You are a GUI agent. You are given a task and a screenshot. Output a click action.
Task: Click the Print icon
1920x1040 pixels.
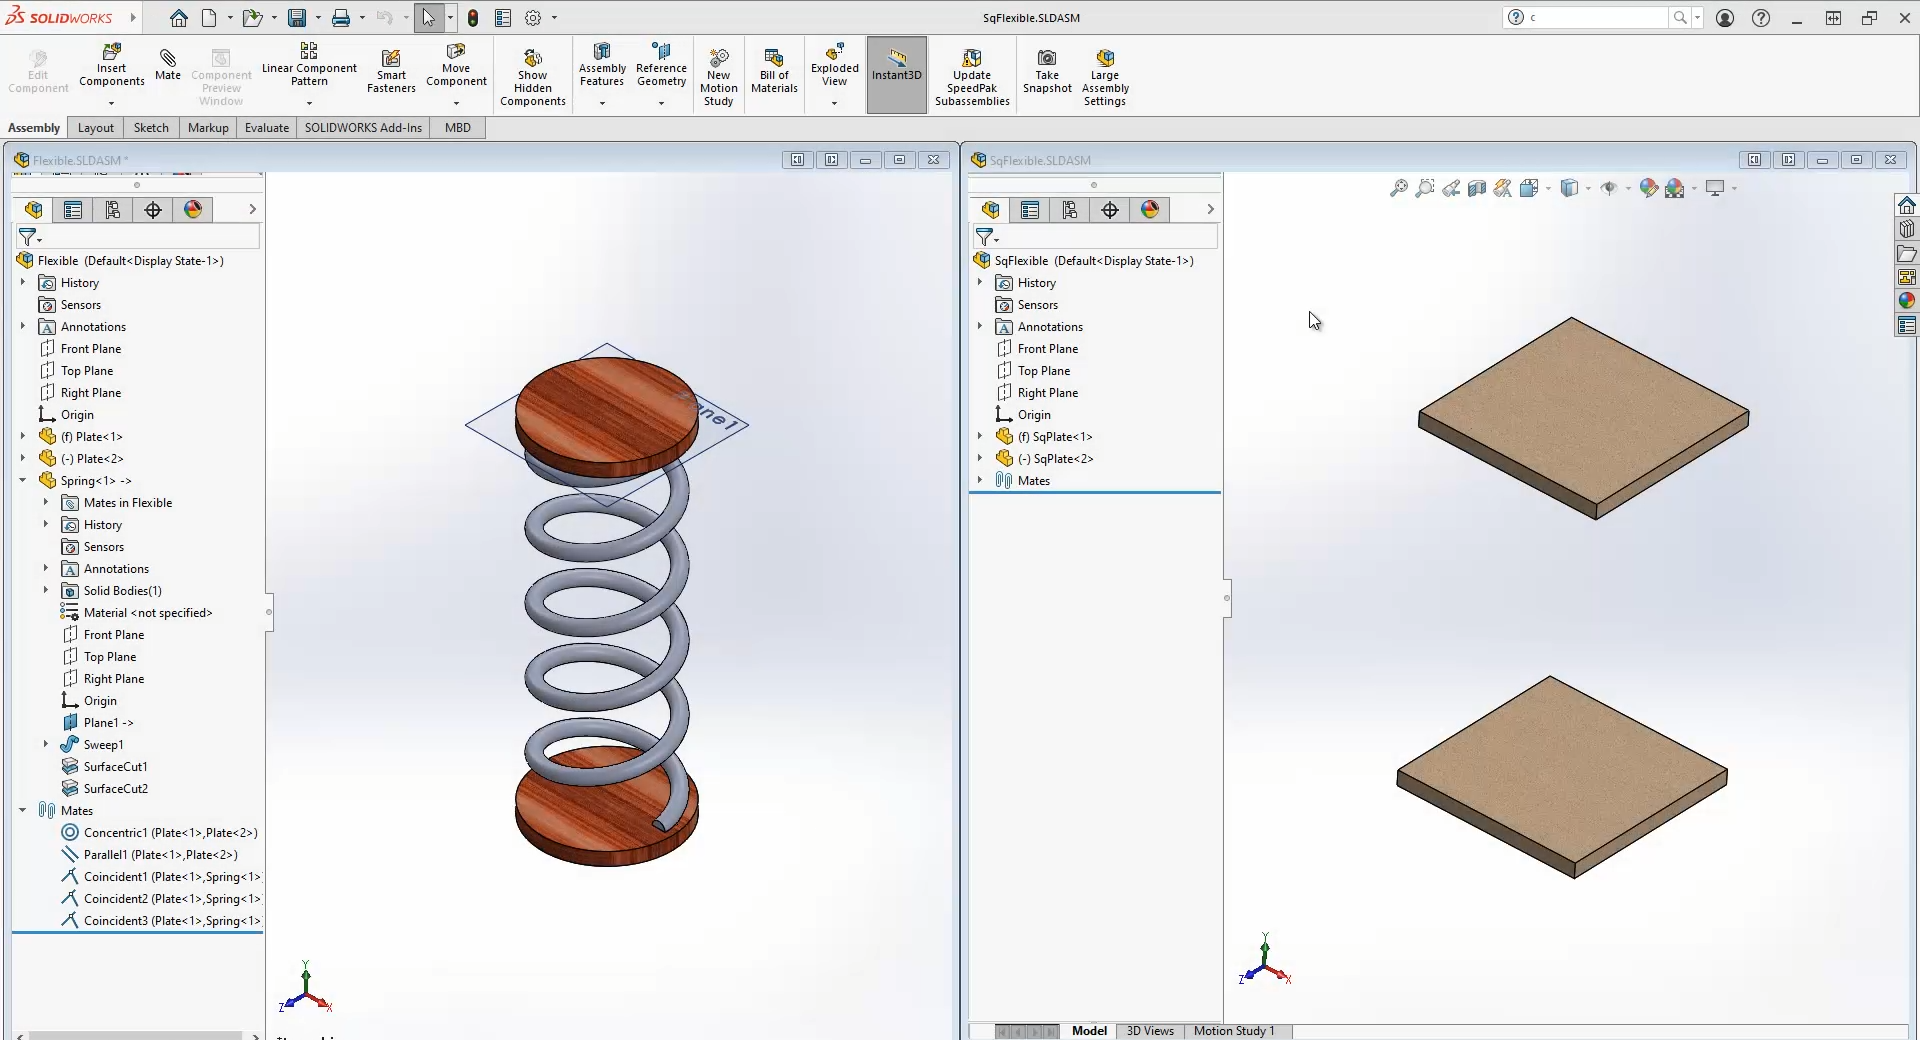[x=341, y=18]
